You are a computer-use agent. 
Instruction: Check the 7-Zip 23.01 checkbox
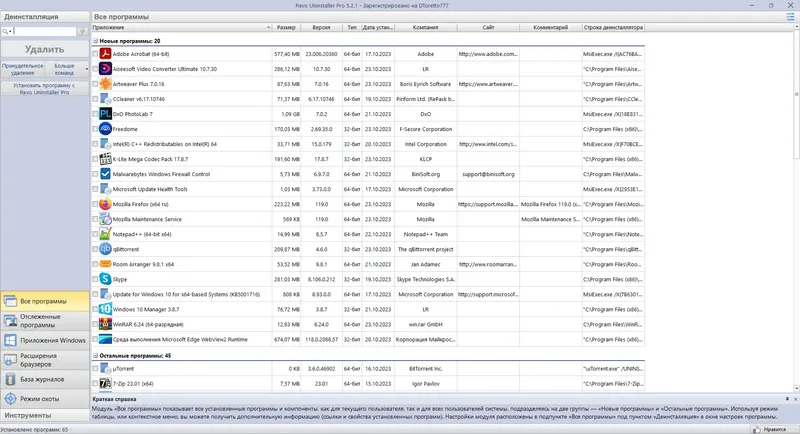point(95,384)
